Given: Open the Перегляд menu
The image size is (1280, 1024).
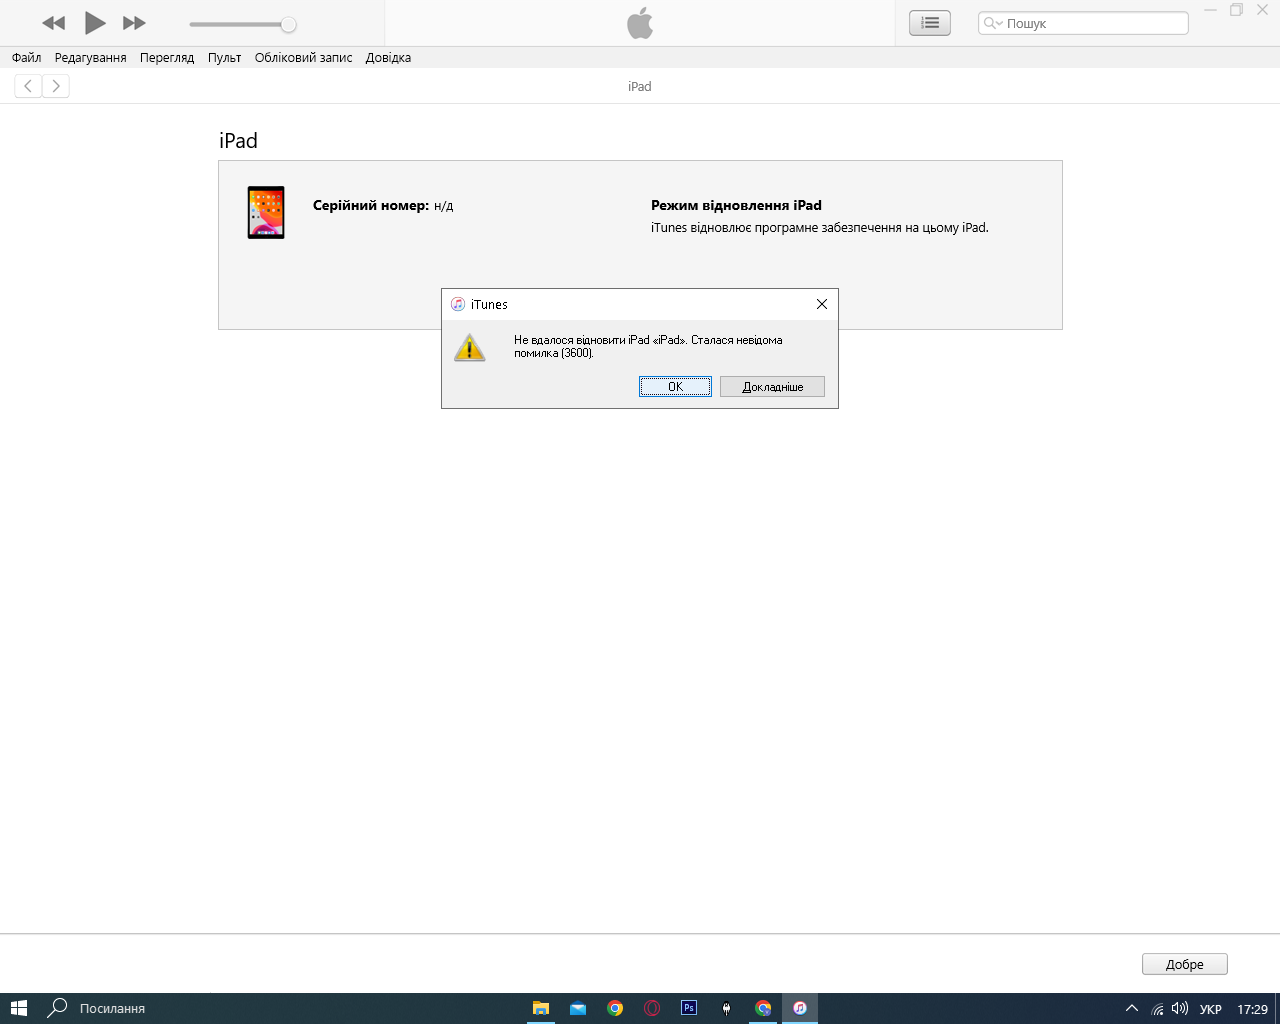Looking at the screenshot, I should pyautogui.click(x=167, y=57).
